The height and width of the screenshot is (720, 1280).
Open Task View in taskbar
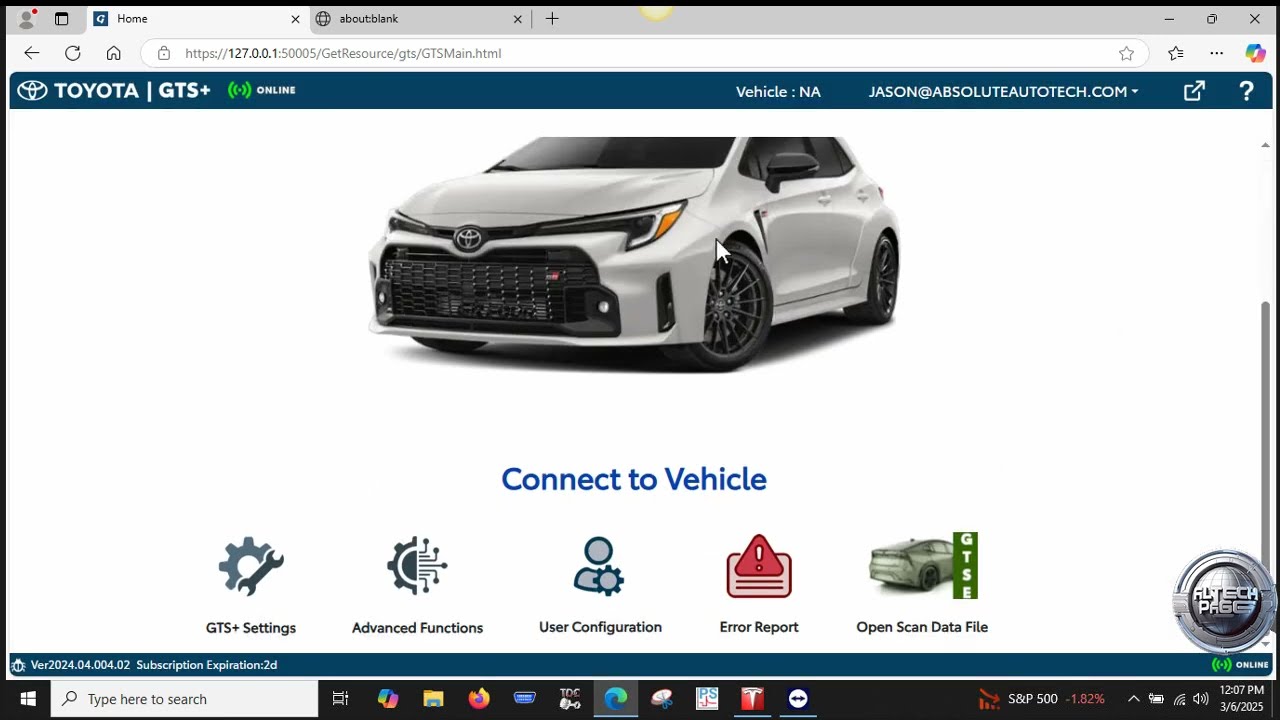click(x=340, y=699)
